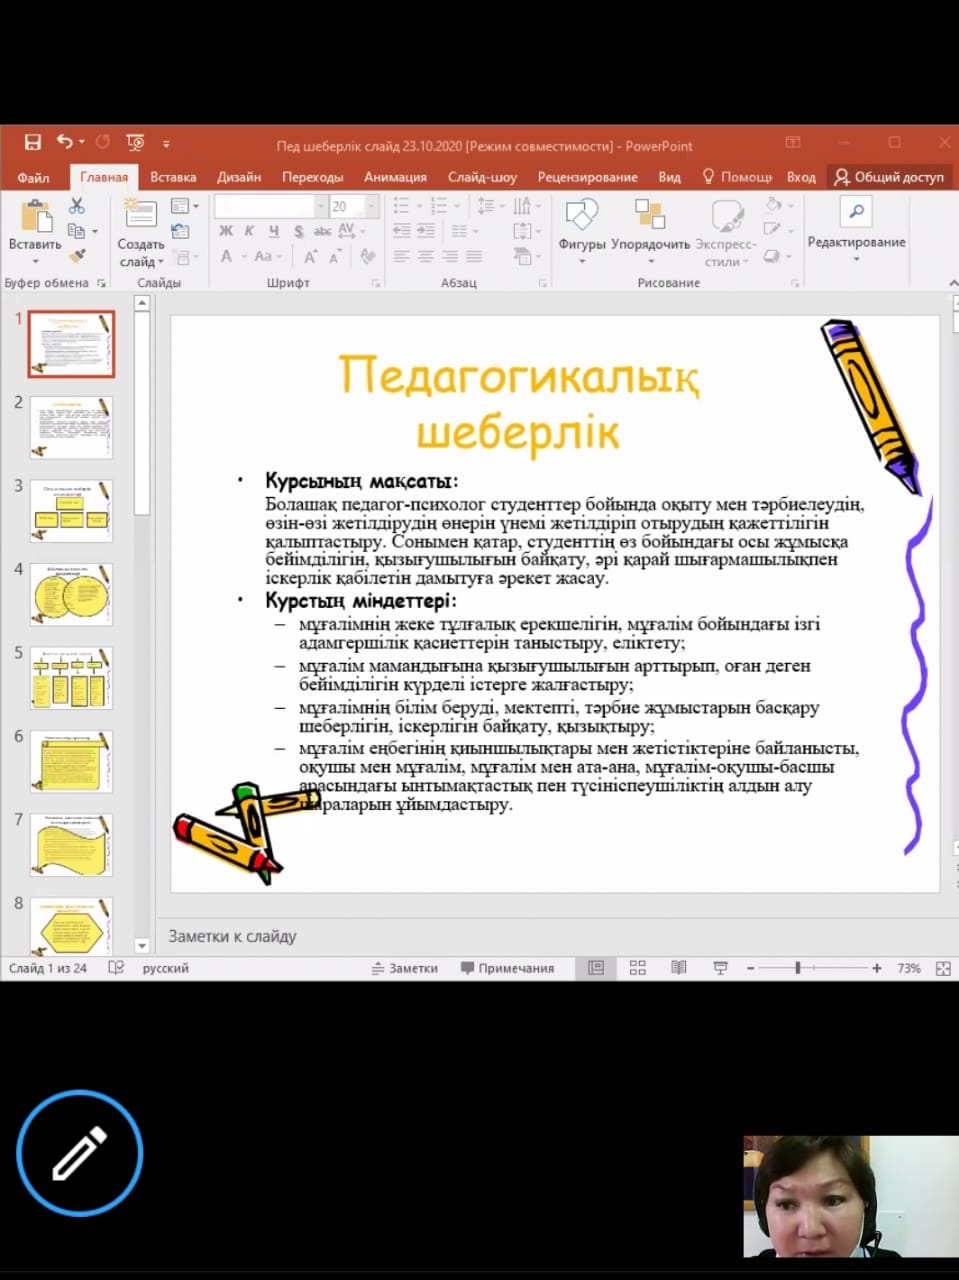Toggle the Comments (Примечания) pane
The width and height of the screenshot is (959, 1280).
pyautogui.click(x=507, y=968)
